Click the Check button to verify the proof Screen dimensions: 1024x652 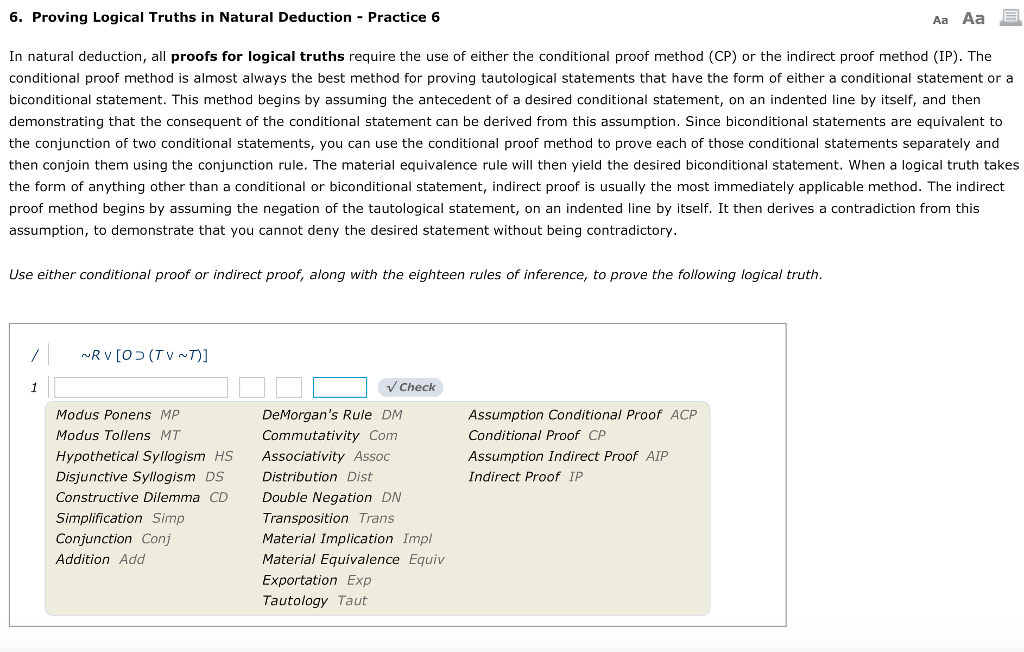click(409, 387)
